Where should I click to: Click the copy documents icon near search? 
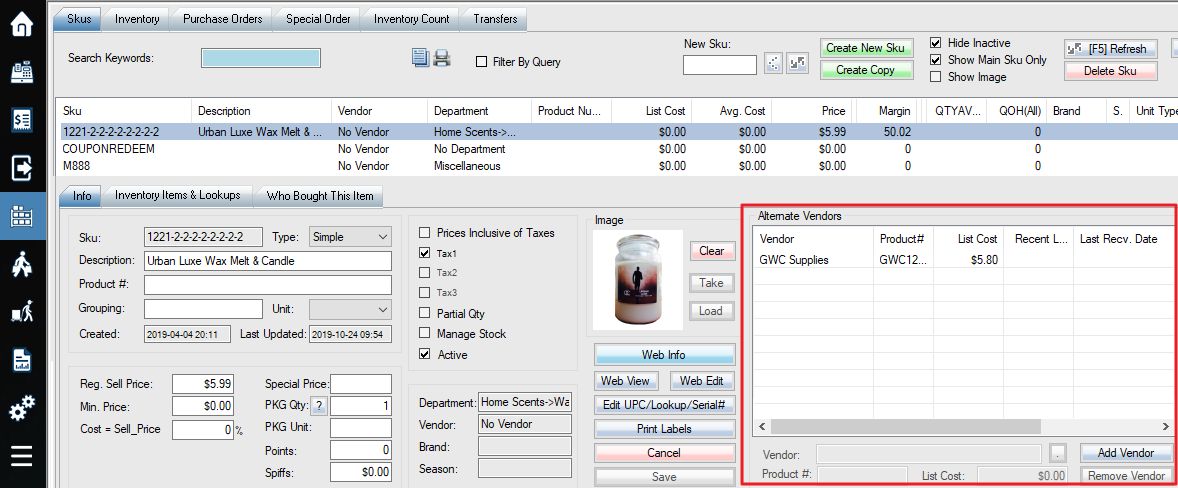point(421,58)
